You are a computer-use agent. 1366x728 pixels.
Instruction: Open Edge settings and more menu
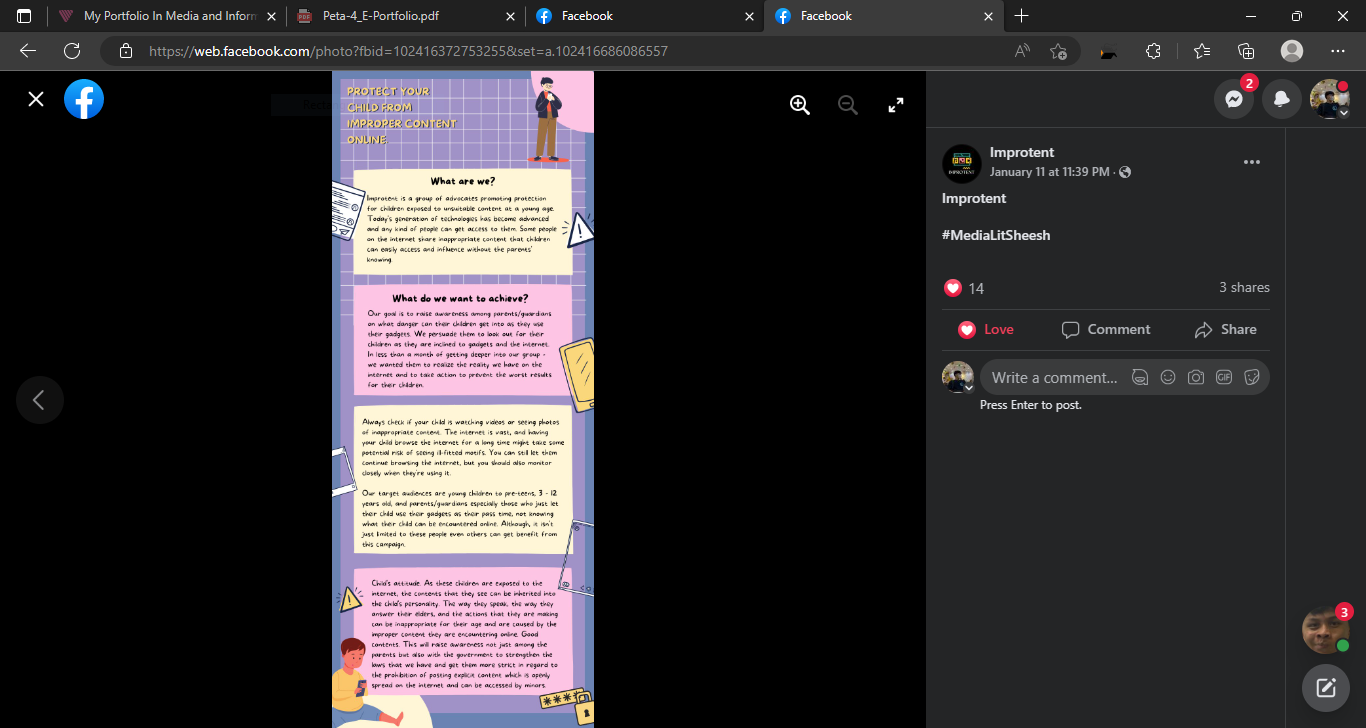[1337, 51]
